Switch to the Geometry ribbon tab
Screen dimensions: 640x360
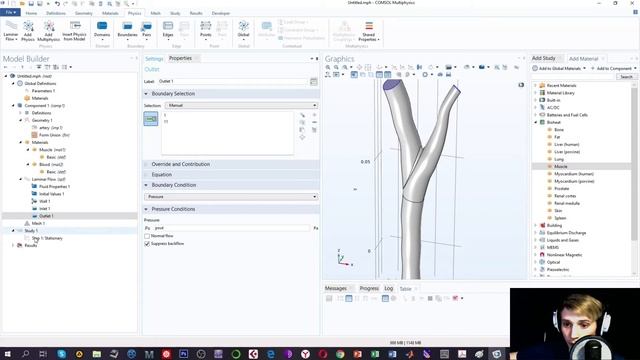pos(84,13)
